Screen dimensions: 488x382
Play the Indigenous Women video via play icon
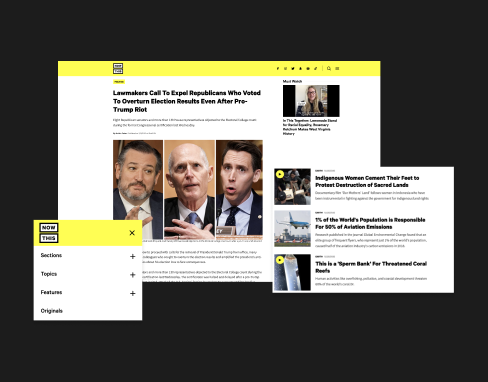(x=280, y=174)
